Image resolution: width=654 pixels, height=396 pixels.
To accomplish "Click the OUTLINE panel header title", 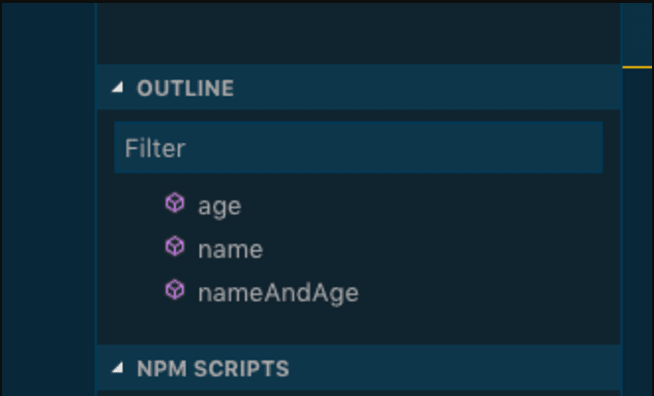I will [x=185, y=88].
